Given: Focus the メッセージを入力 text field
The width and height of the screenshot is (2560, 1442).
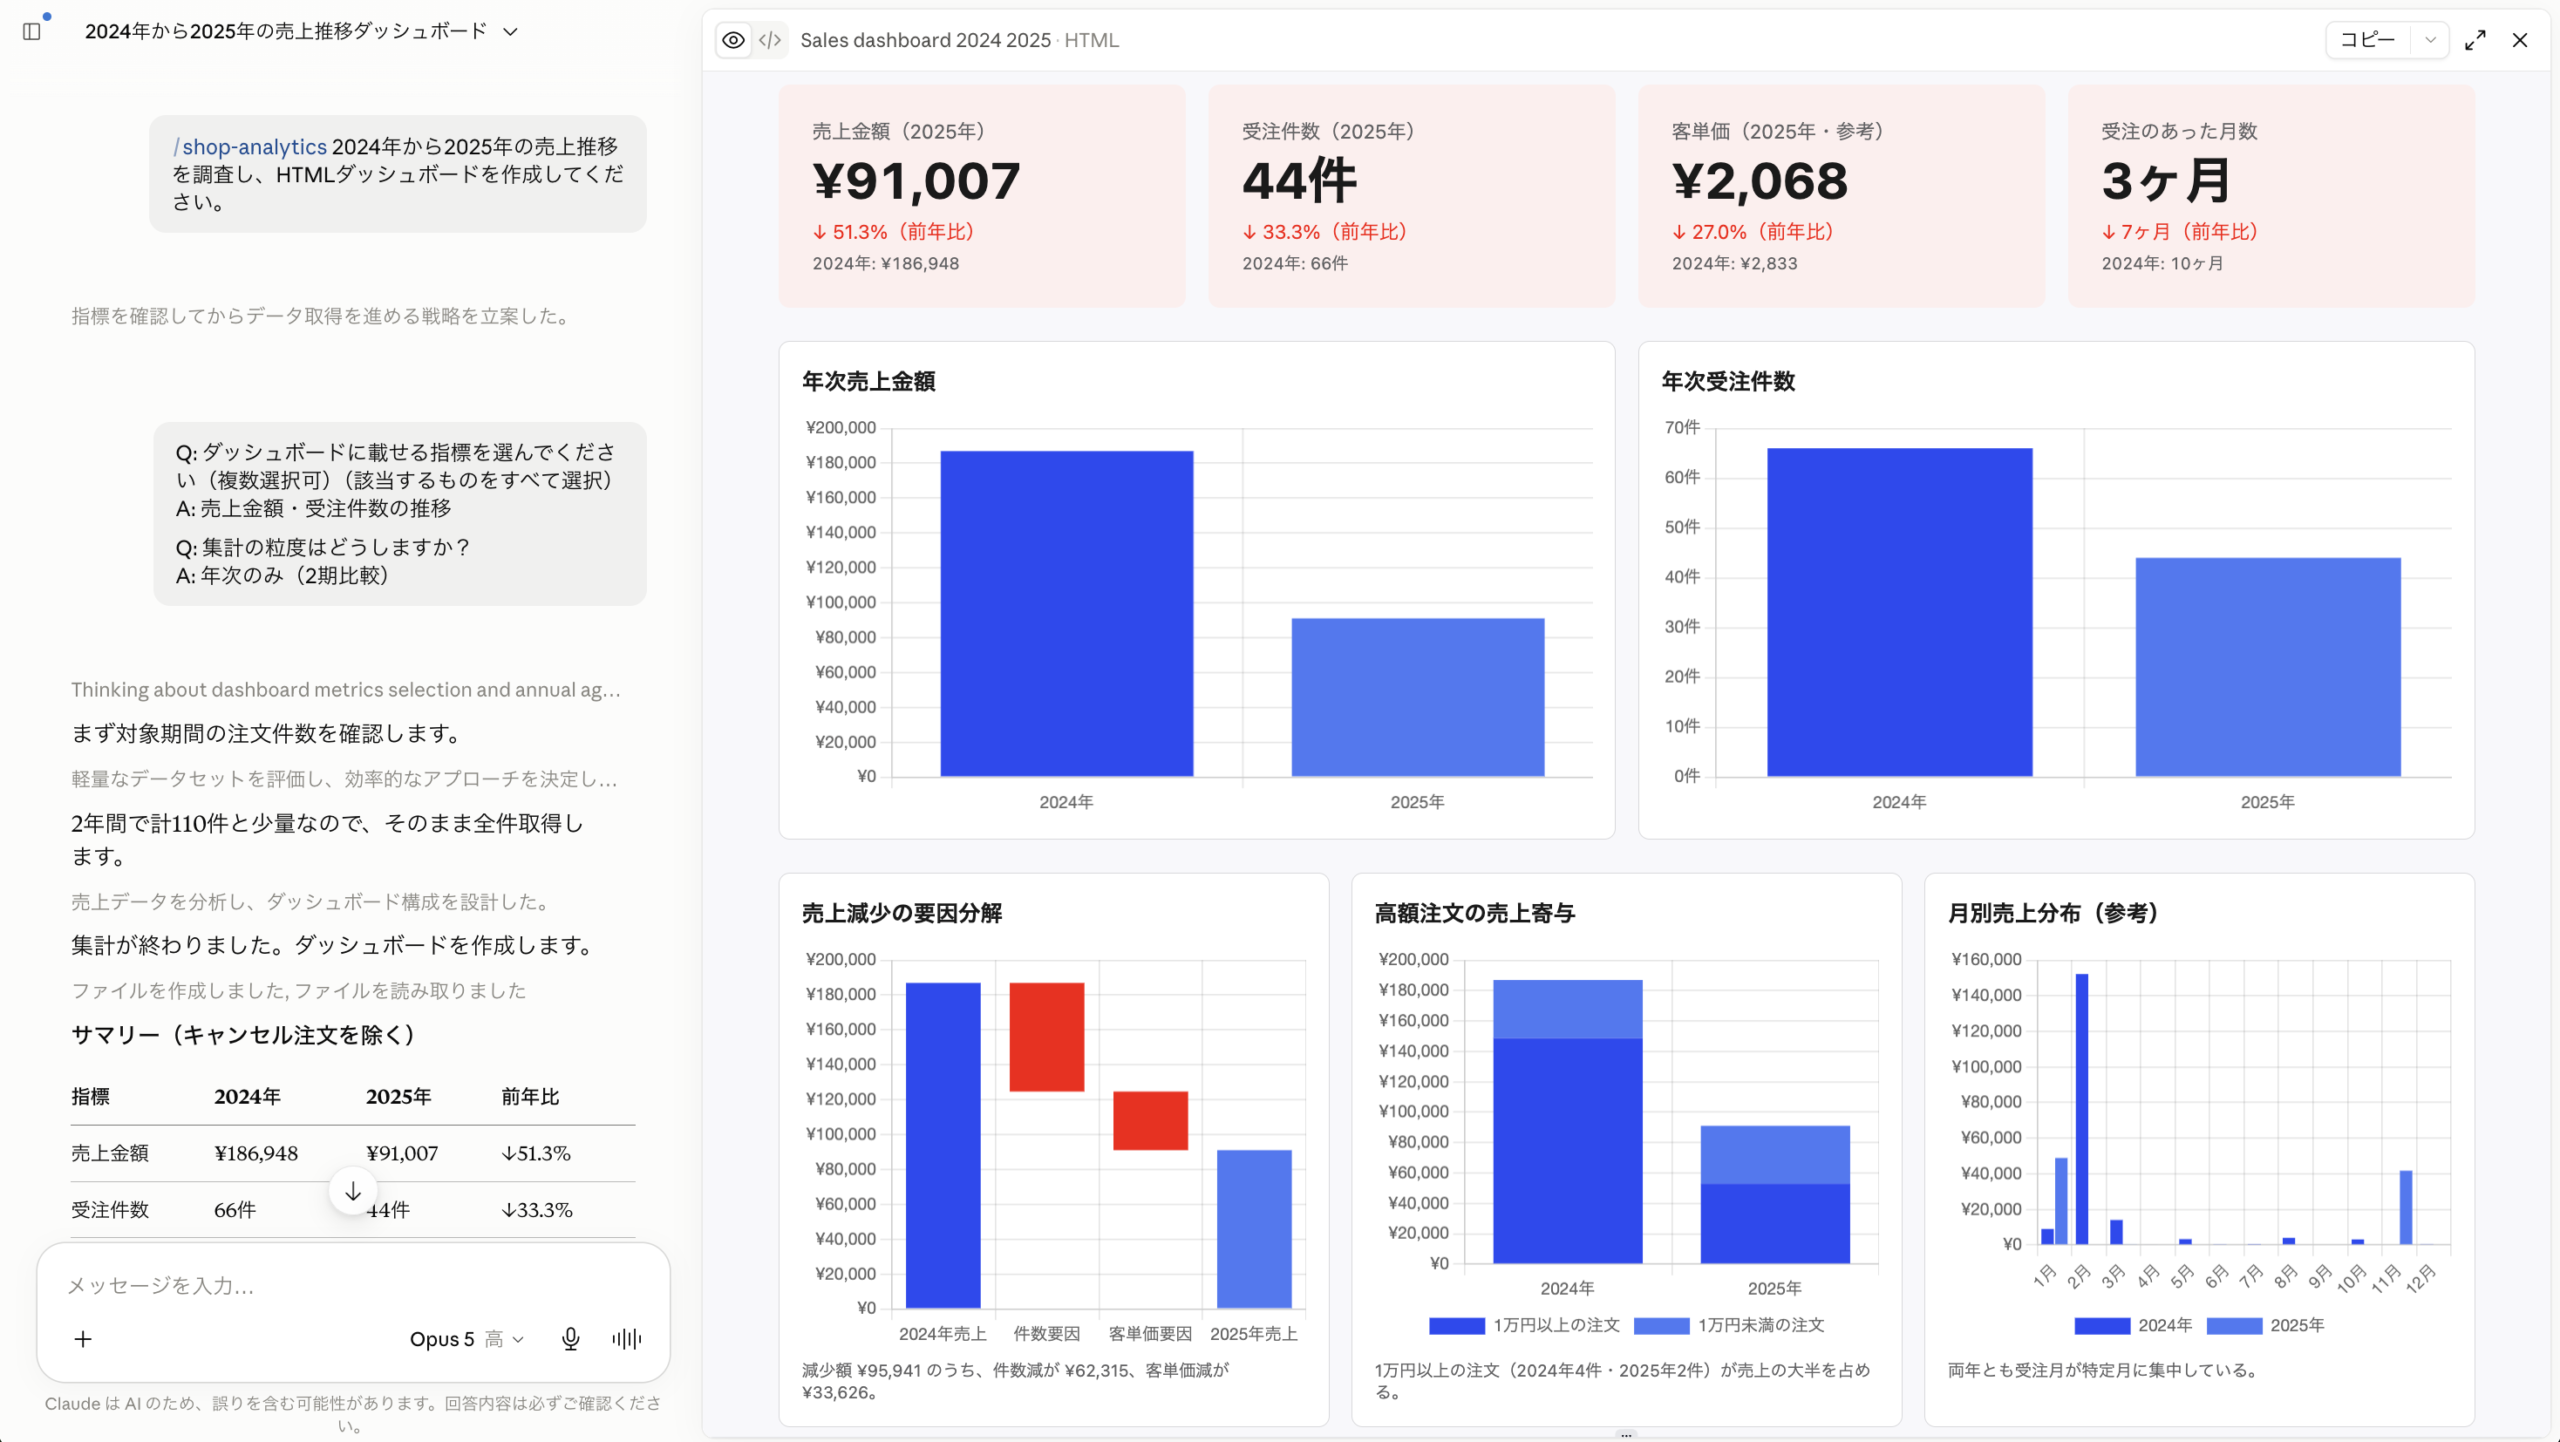Looking at the screenshot, I should tap(352, 1286).
